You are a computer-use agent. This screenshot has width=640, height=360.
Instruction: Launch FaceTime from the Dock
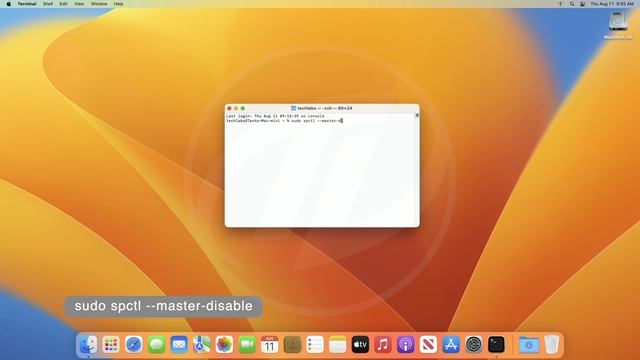click(247, 345)
